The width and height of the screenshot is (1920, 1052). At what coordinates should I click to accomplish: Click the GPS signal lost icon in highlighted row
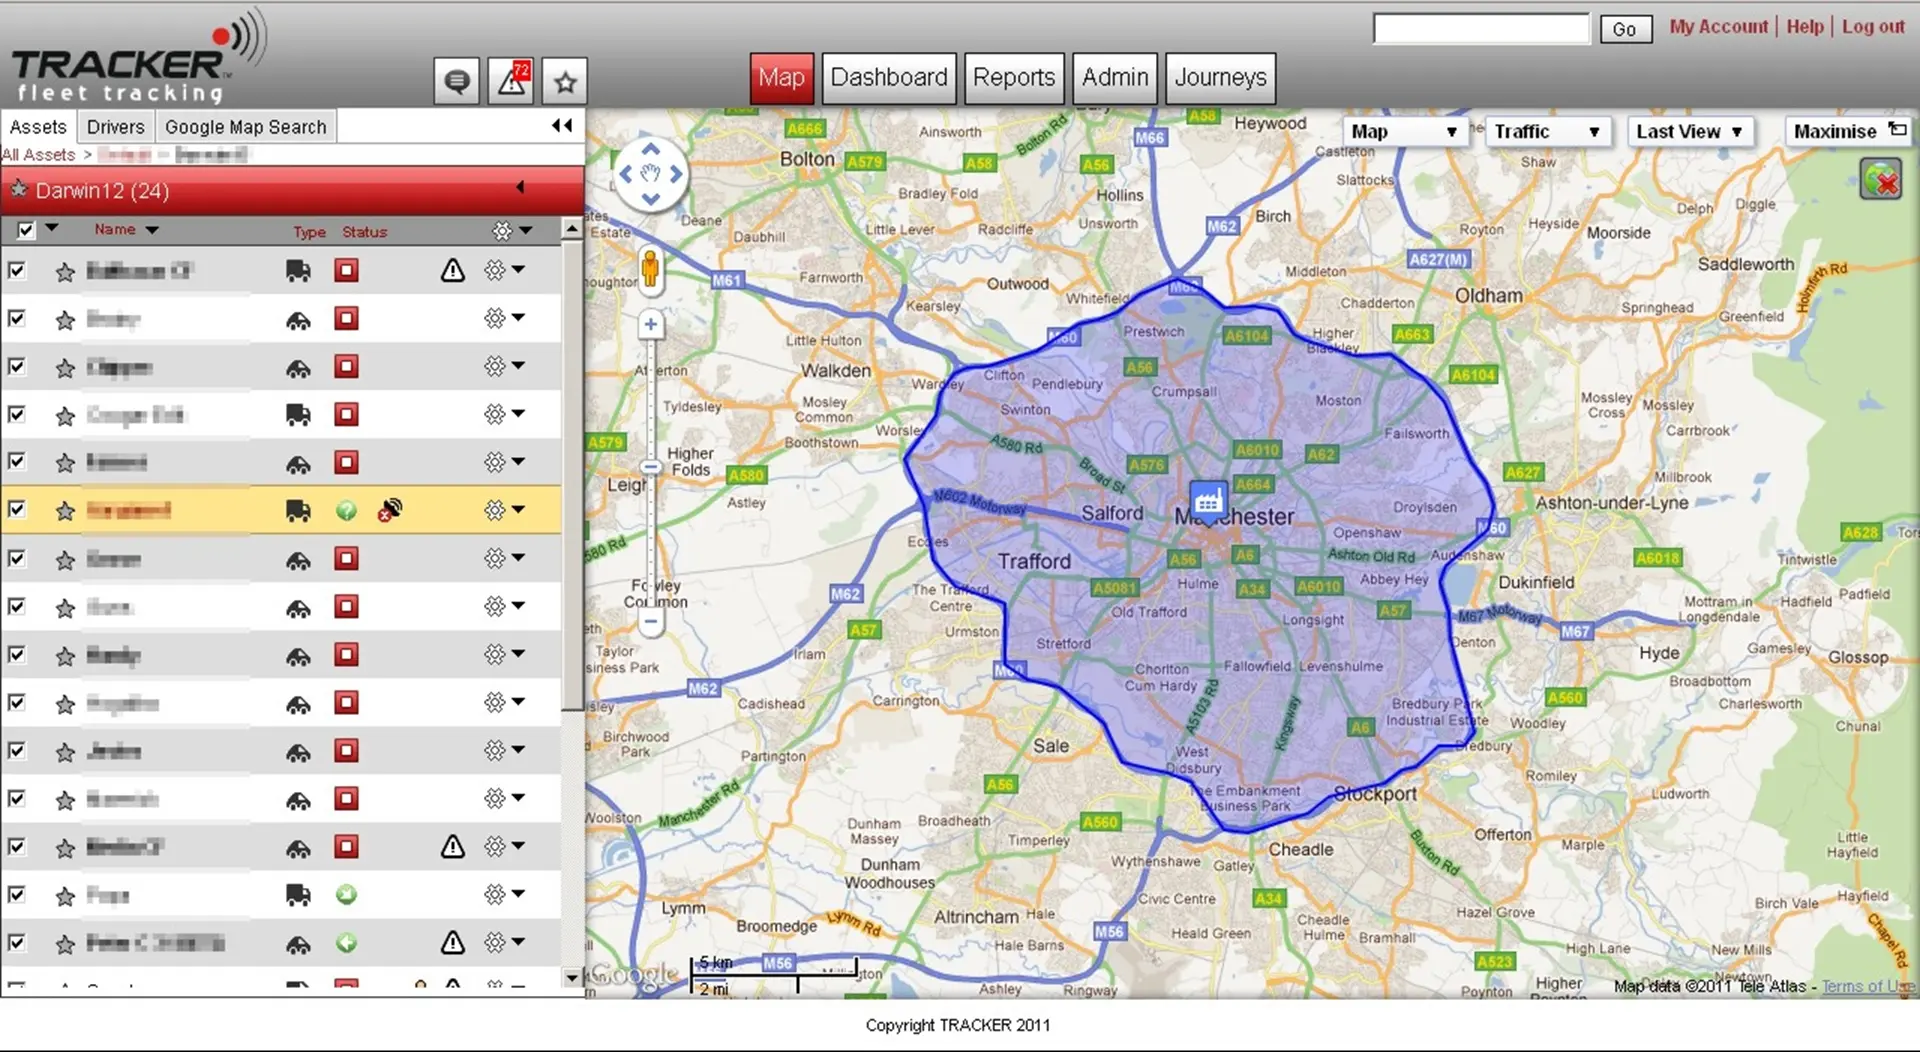(x=390, y=510)
